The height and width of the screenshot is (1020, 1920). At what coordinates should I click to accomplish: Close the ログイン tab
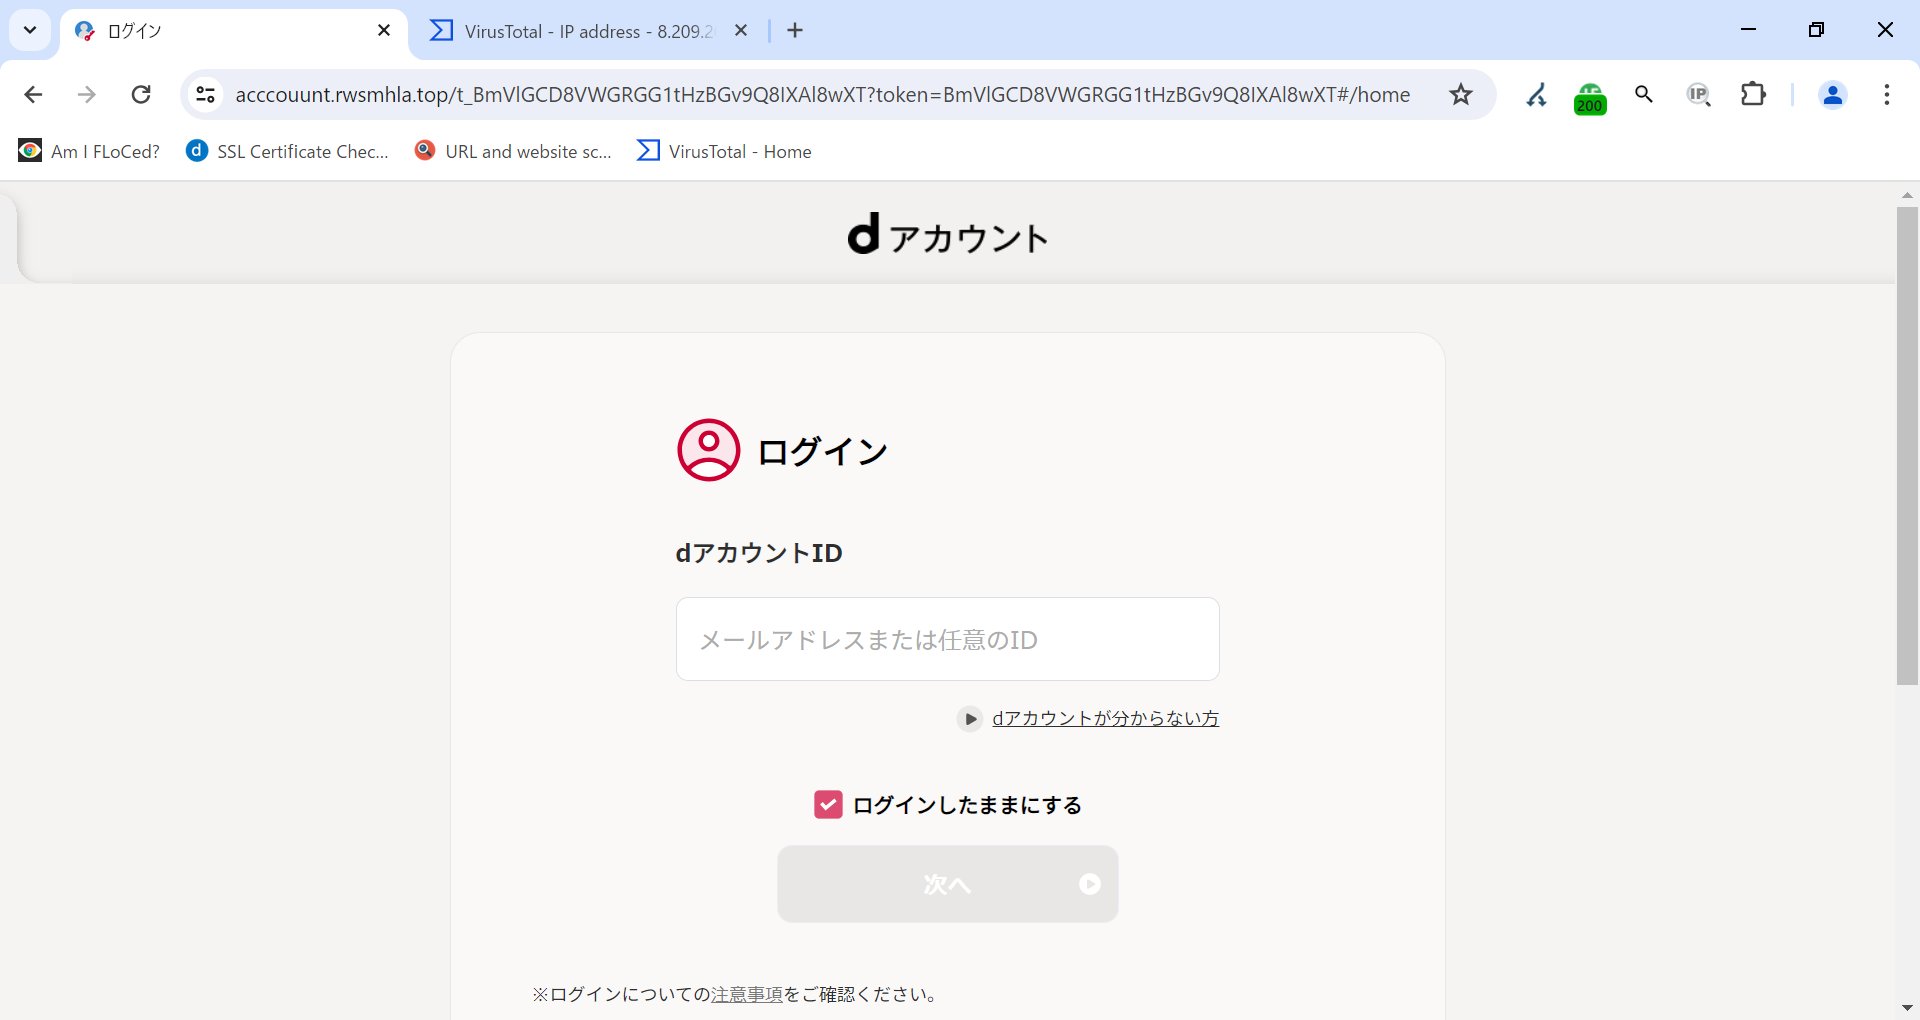coord(384,31)
